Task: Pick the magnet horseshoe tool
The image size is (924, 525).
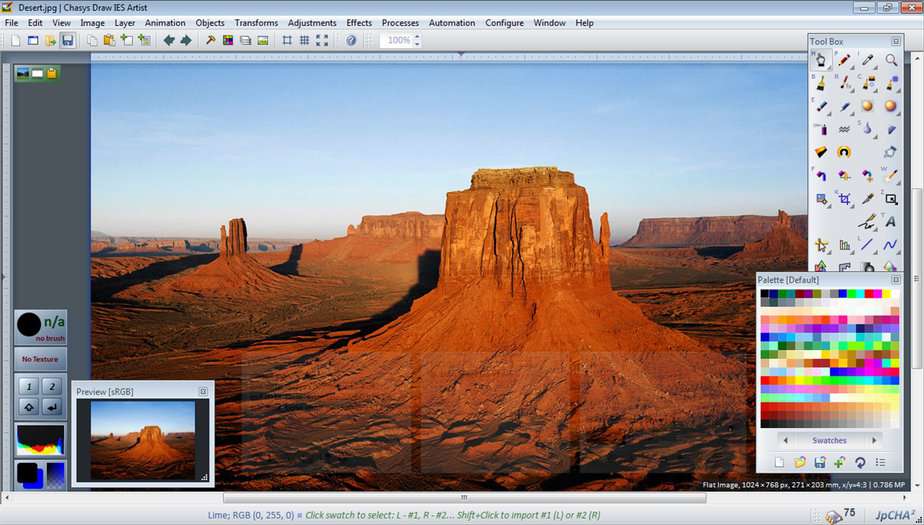Action: pyautogui.click(x=844, y=152)
